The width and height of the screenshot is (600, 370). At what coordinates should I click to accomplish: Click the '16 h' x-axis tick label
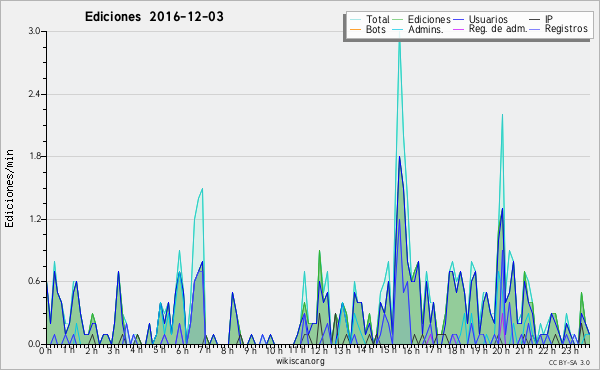410,350
